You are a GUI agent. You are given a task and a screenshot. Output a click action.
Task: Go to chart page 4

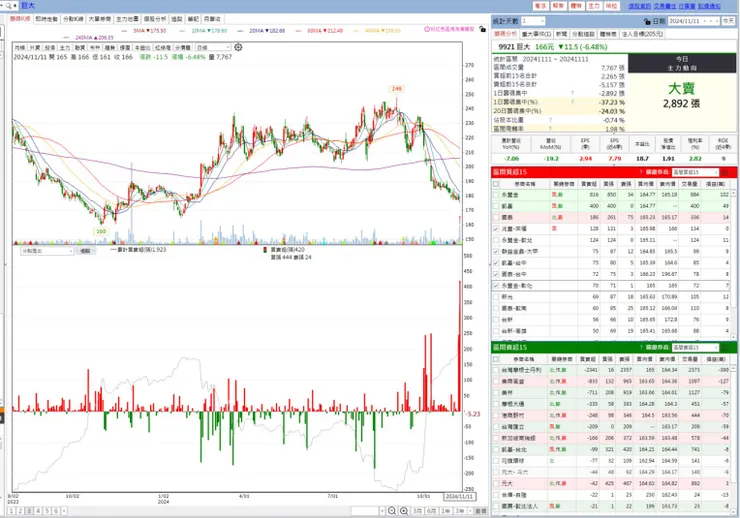38,511
